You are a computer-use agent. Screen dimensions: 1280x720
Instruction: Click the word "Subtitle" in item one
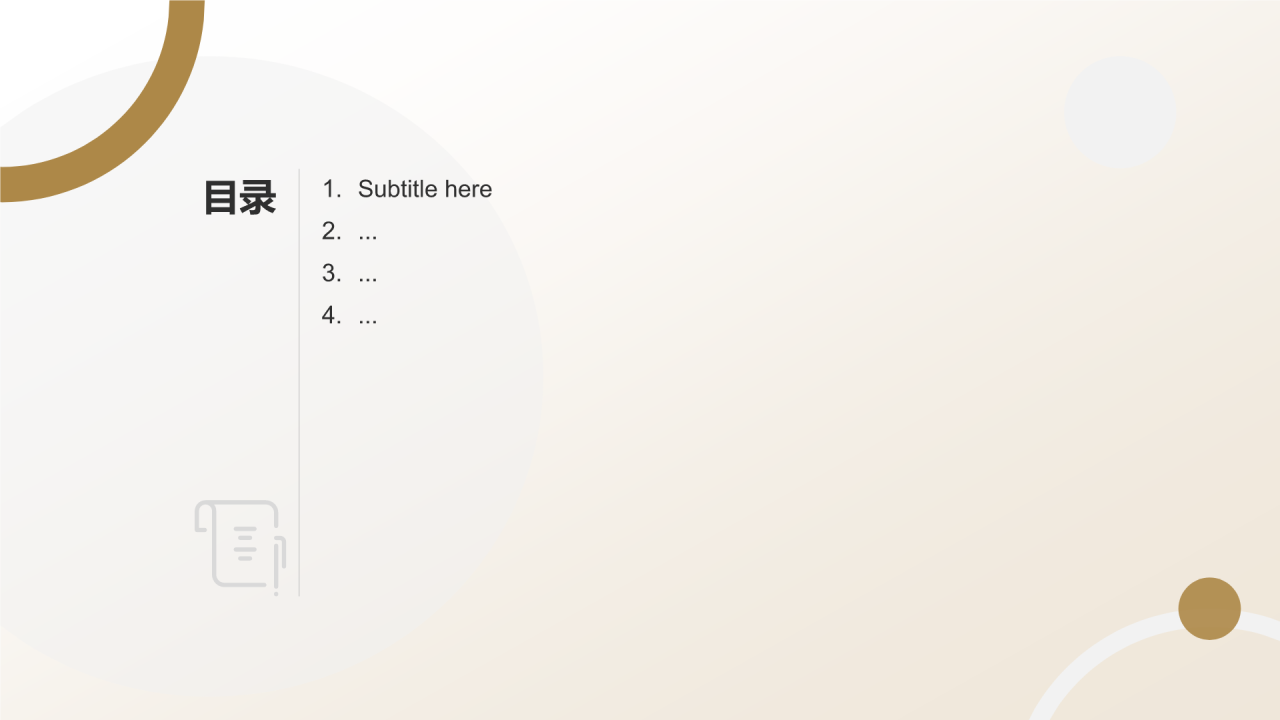point(398,189)
